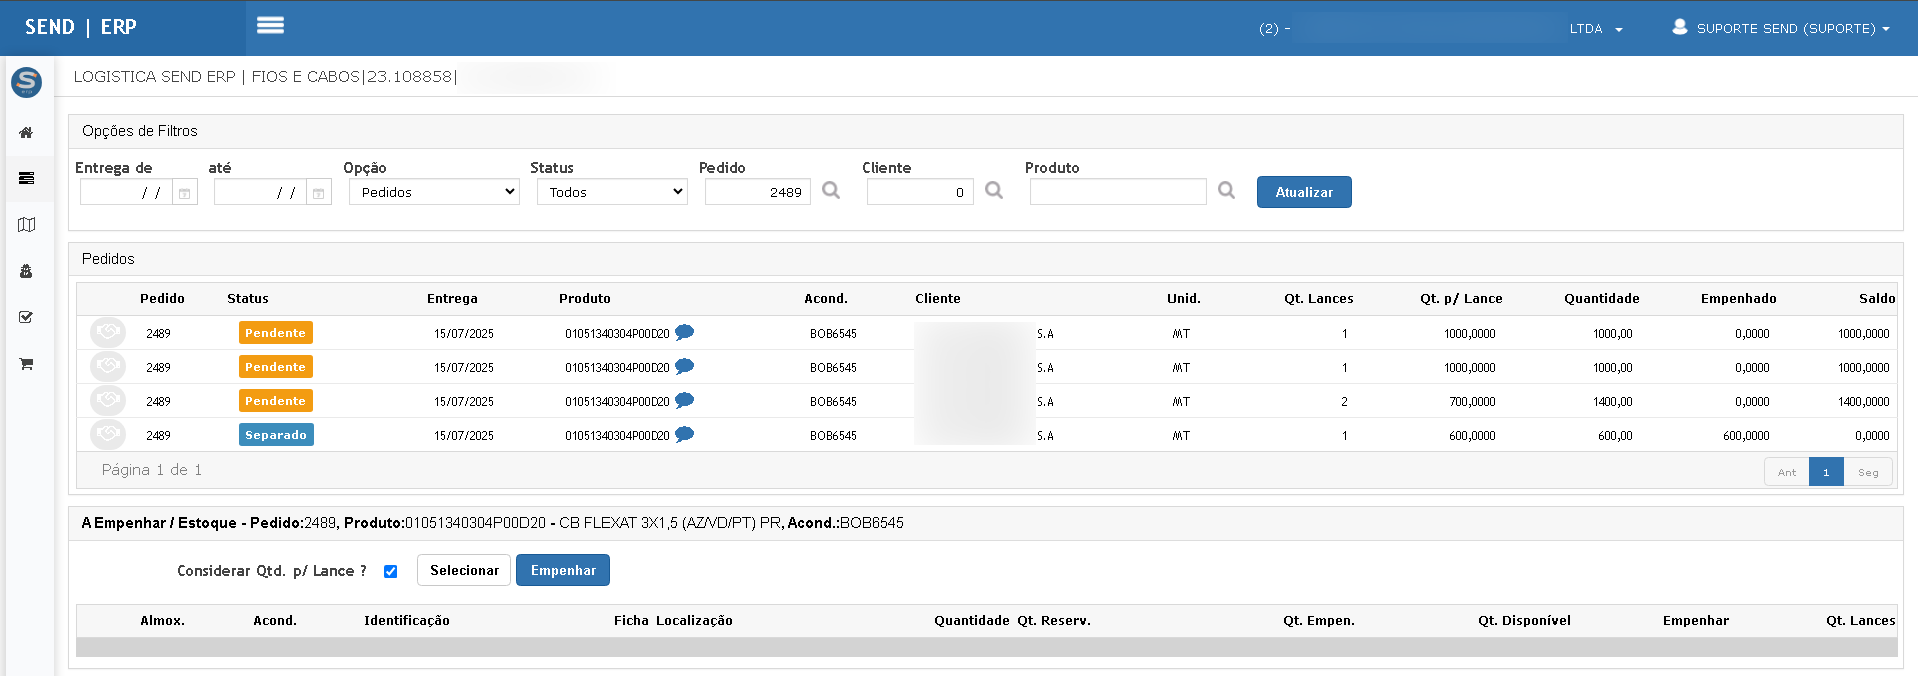Click handshake icon on first Pendente row
The image size is (1918, 676).
pyautogui.click(x=108, y=332)
